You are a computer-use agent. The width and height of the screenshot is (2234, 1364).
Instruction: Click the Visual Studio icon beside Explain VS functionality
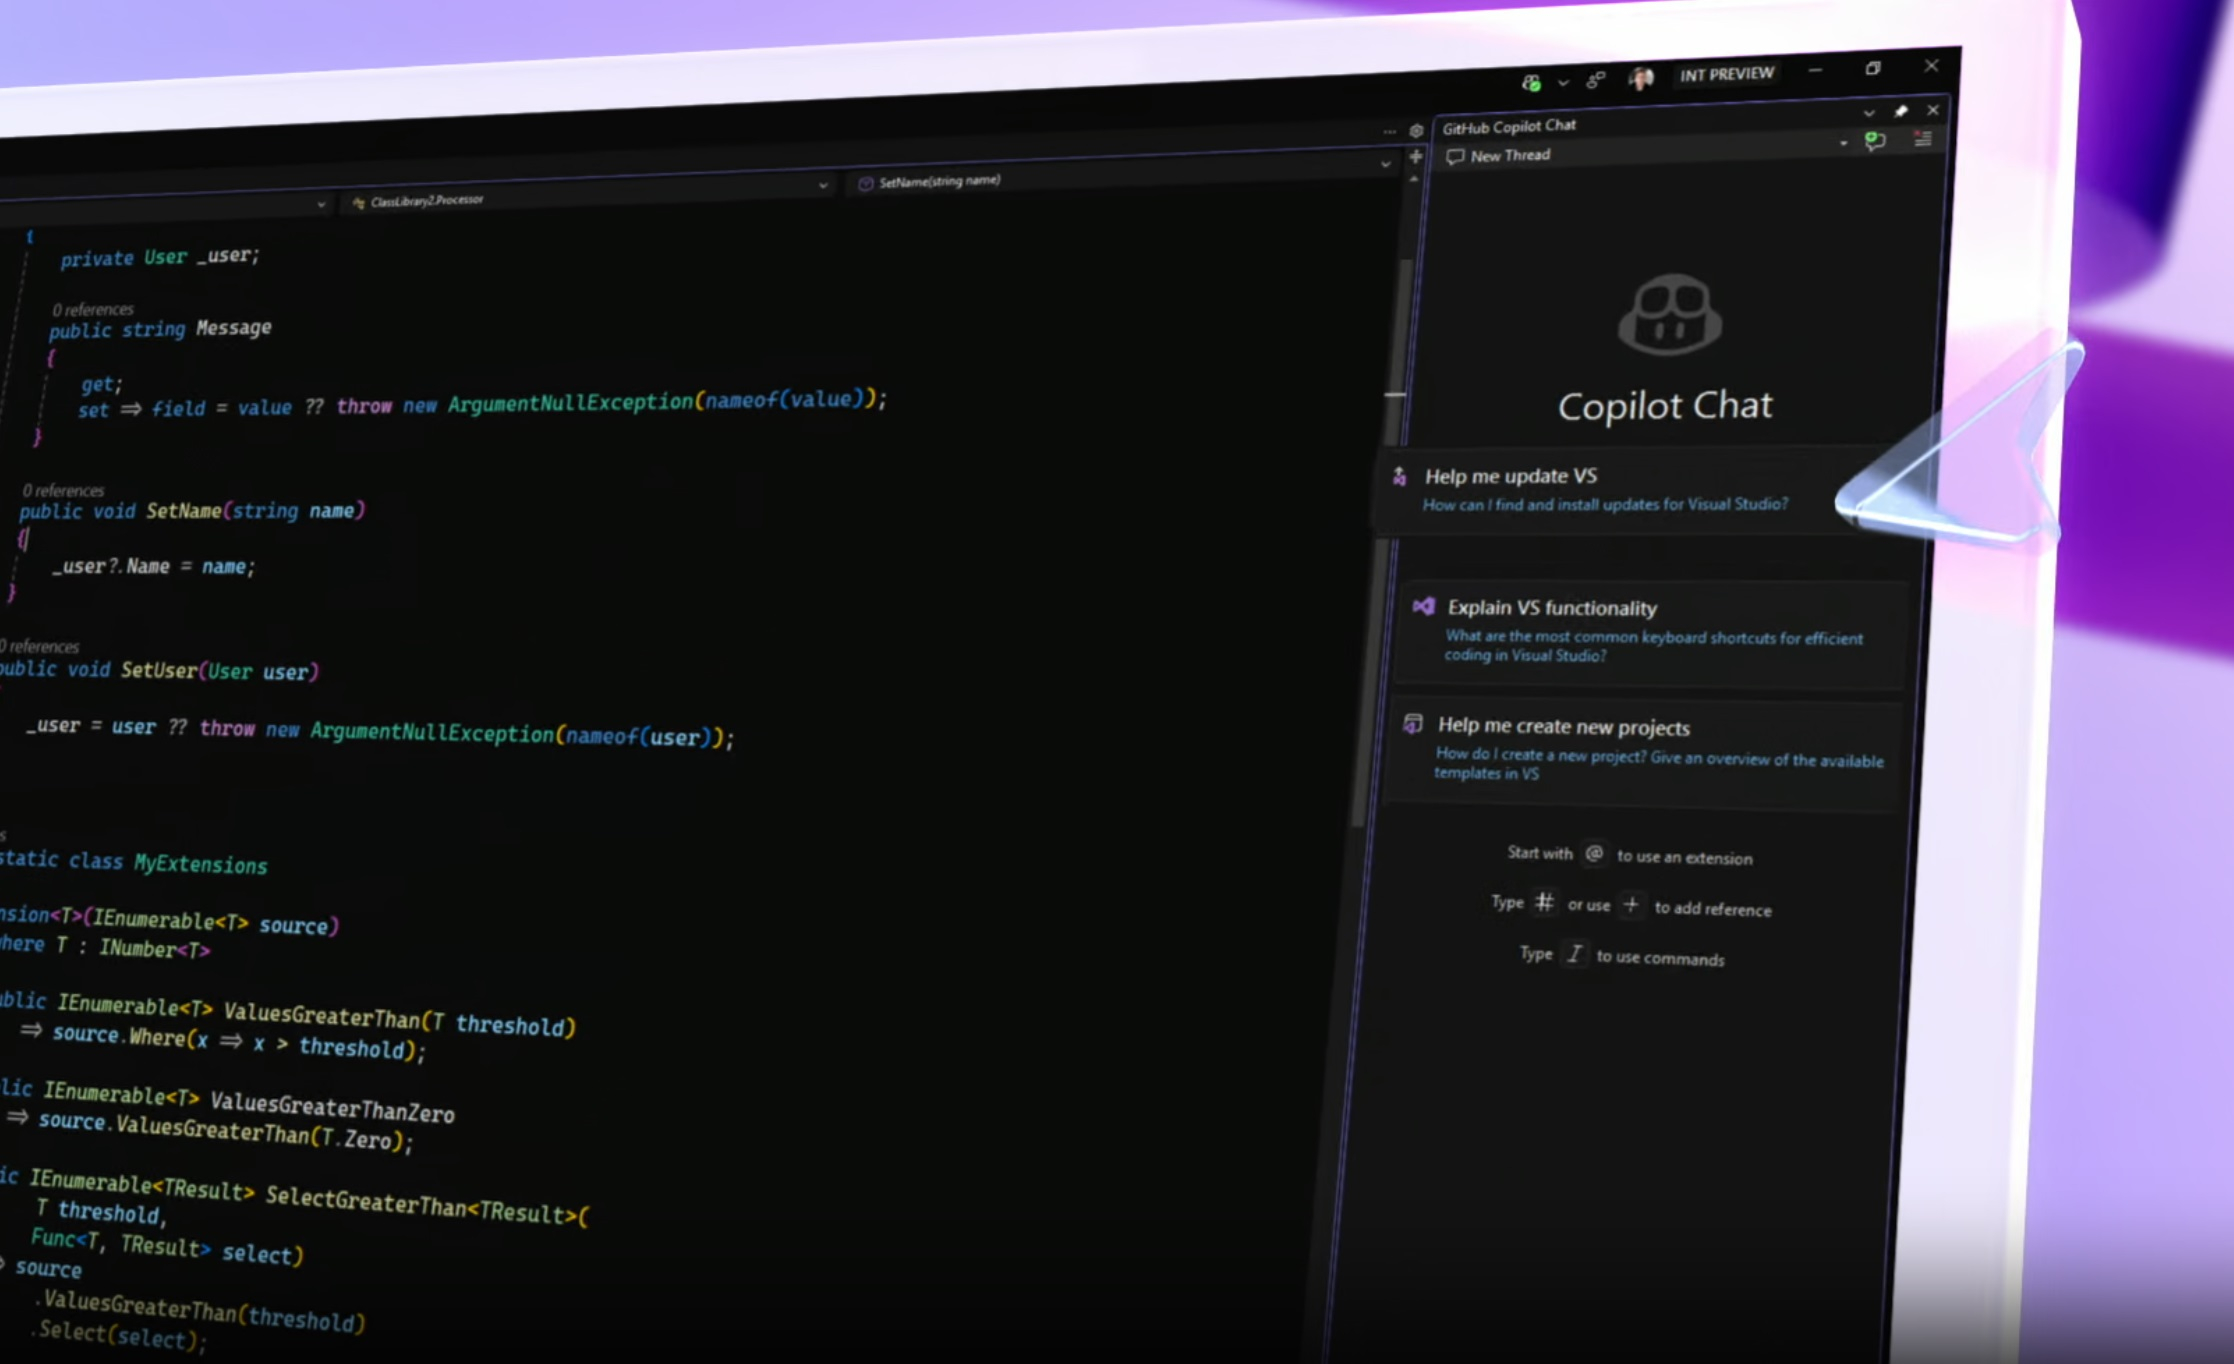1424,607
